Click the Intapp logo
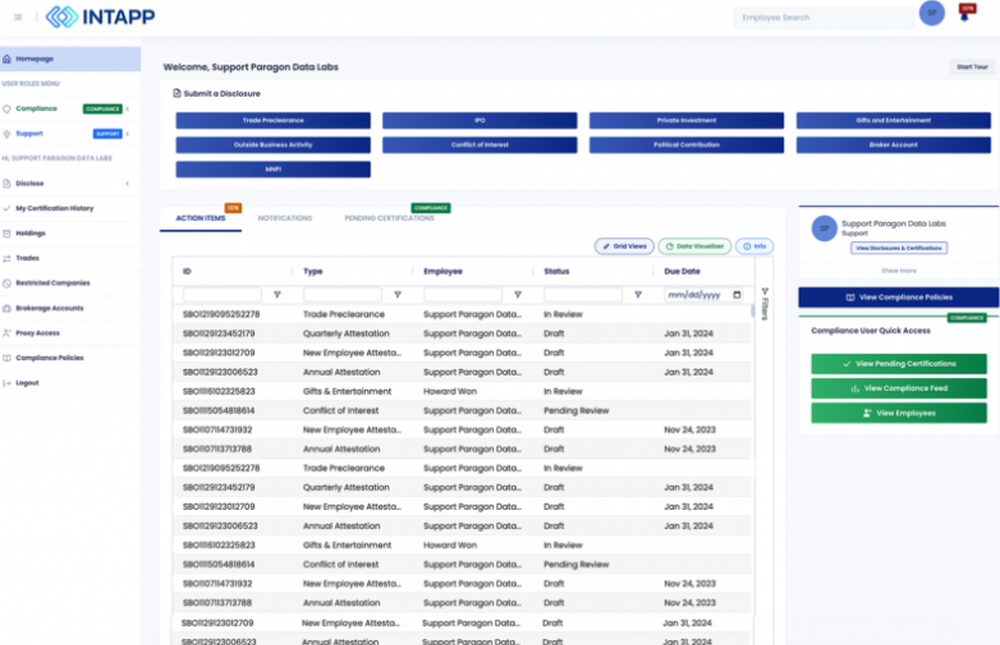Viewport: 1000px width, 645px height. pyautogui.click(x=100, y=17)
